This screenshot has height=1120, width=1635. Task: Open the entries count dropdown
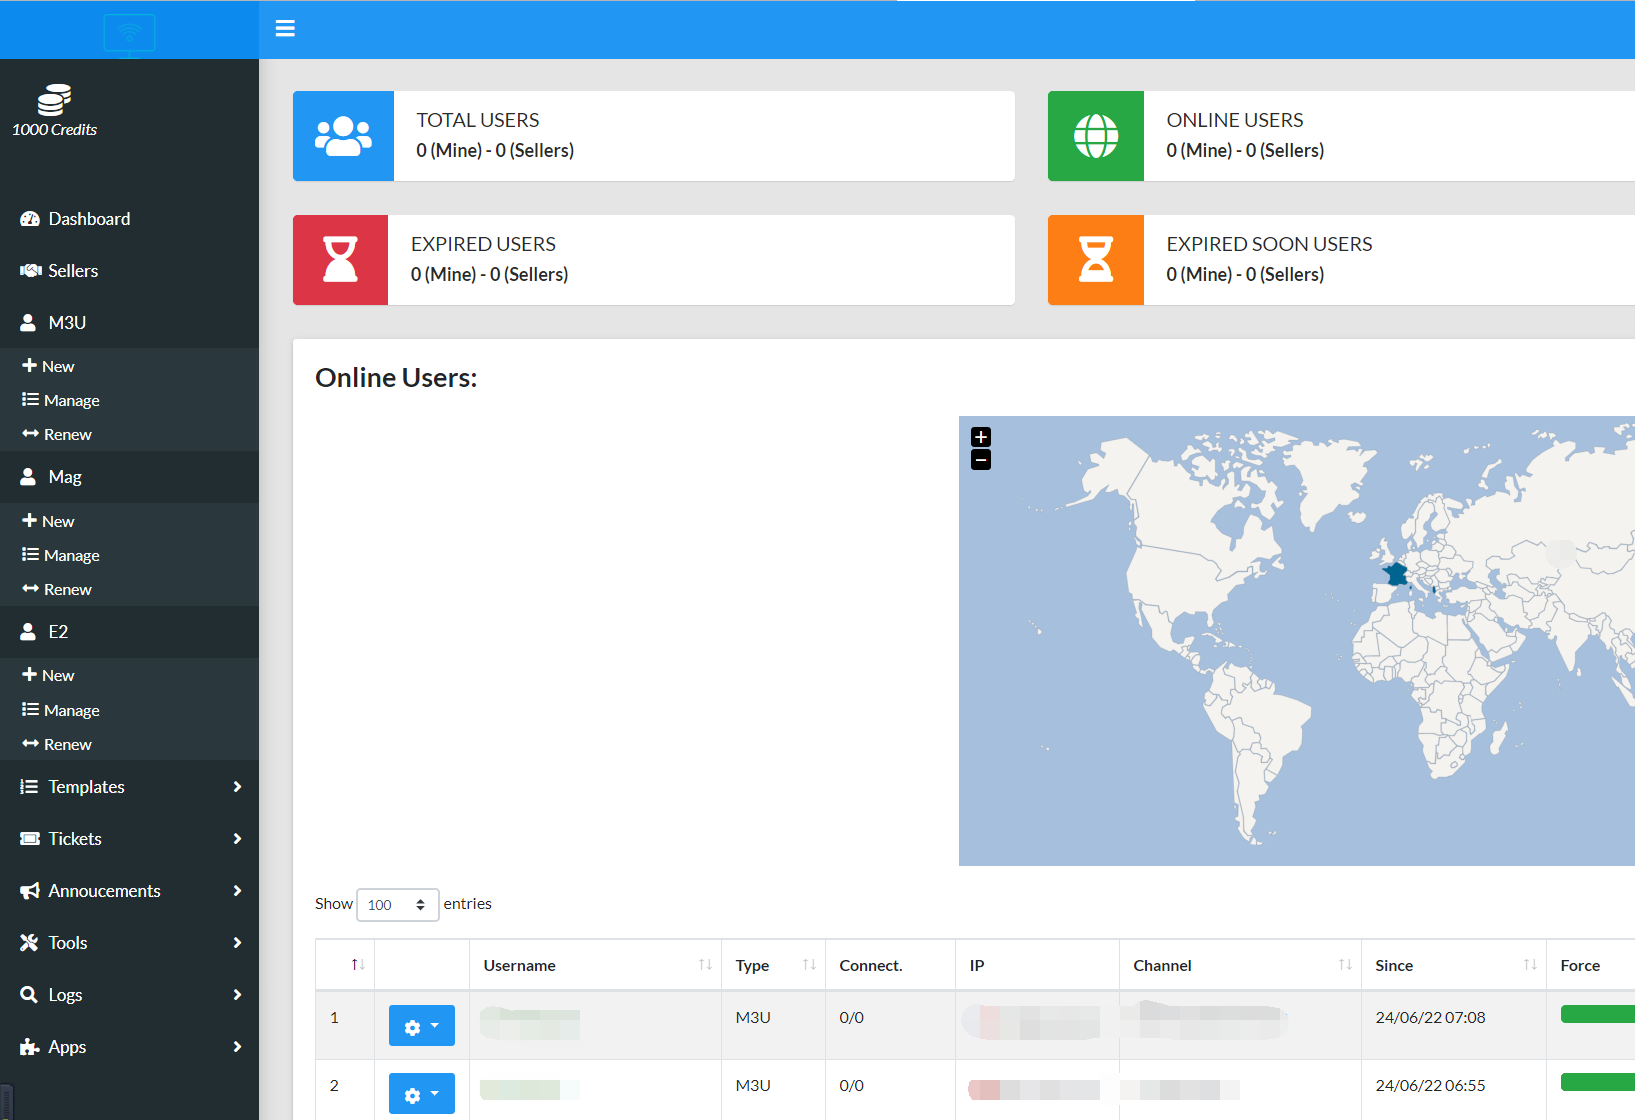tap(397, 905)
